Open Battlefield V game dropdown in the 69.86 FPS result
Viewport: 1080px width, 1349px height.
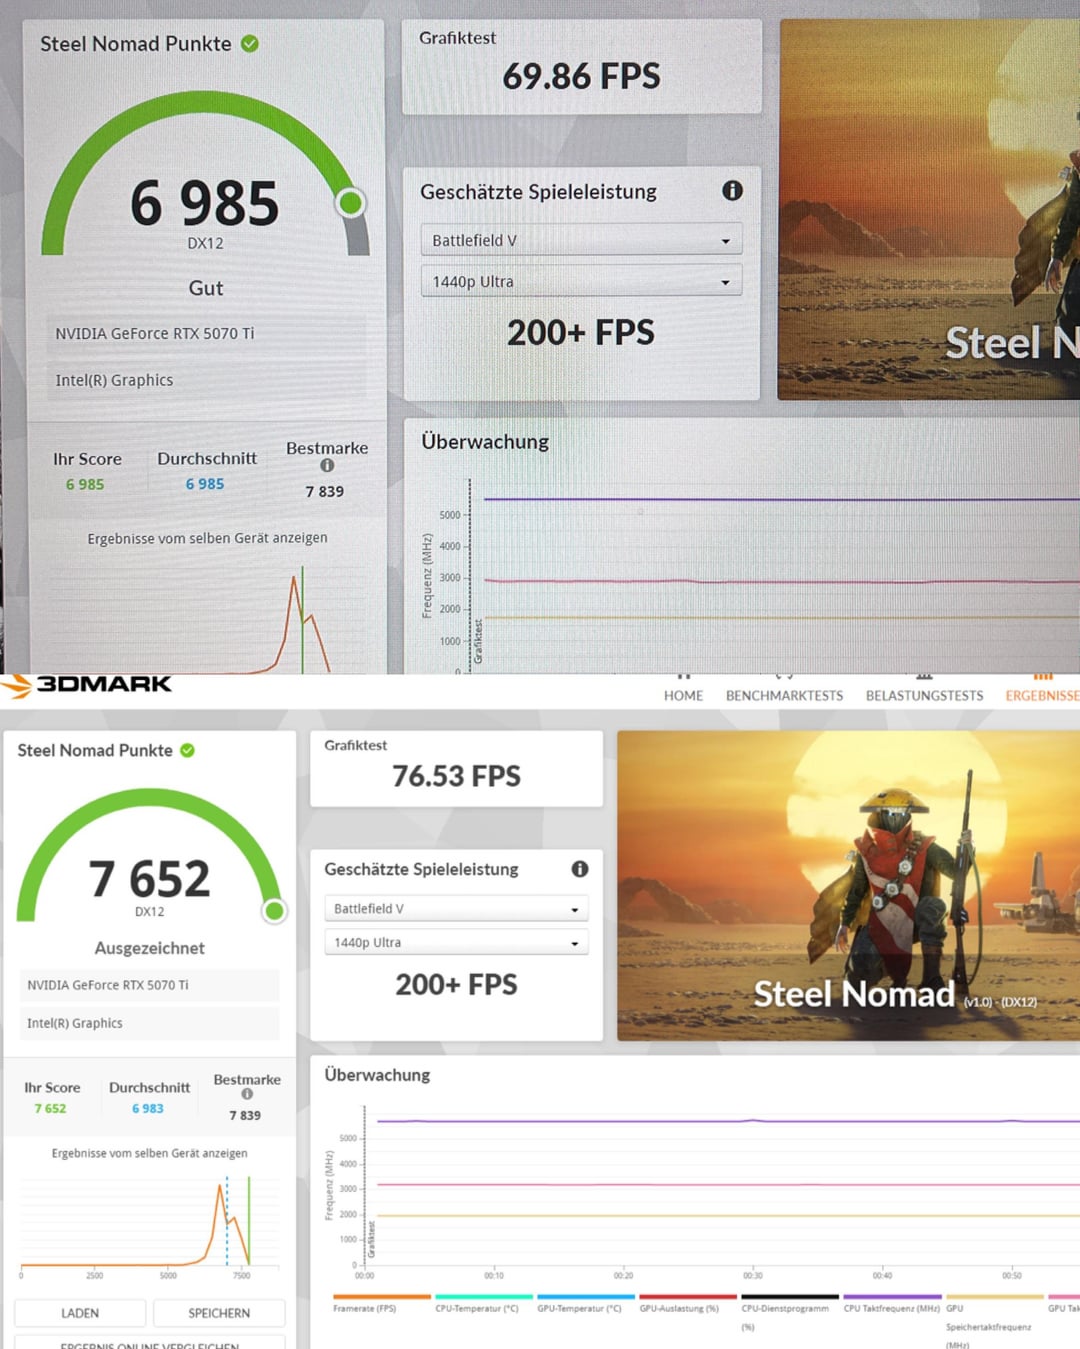coord(581,240)
